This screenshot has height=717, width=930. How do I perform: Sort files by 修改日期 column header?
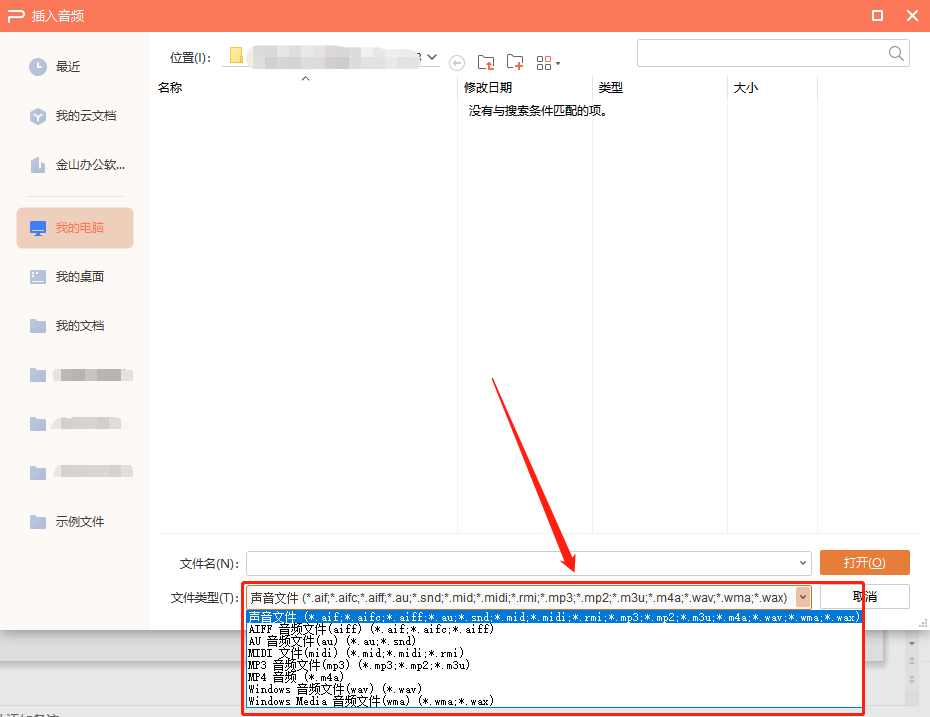tap(488, 88)
